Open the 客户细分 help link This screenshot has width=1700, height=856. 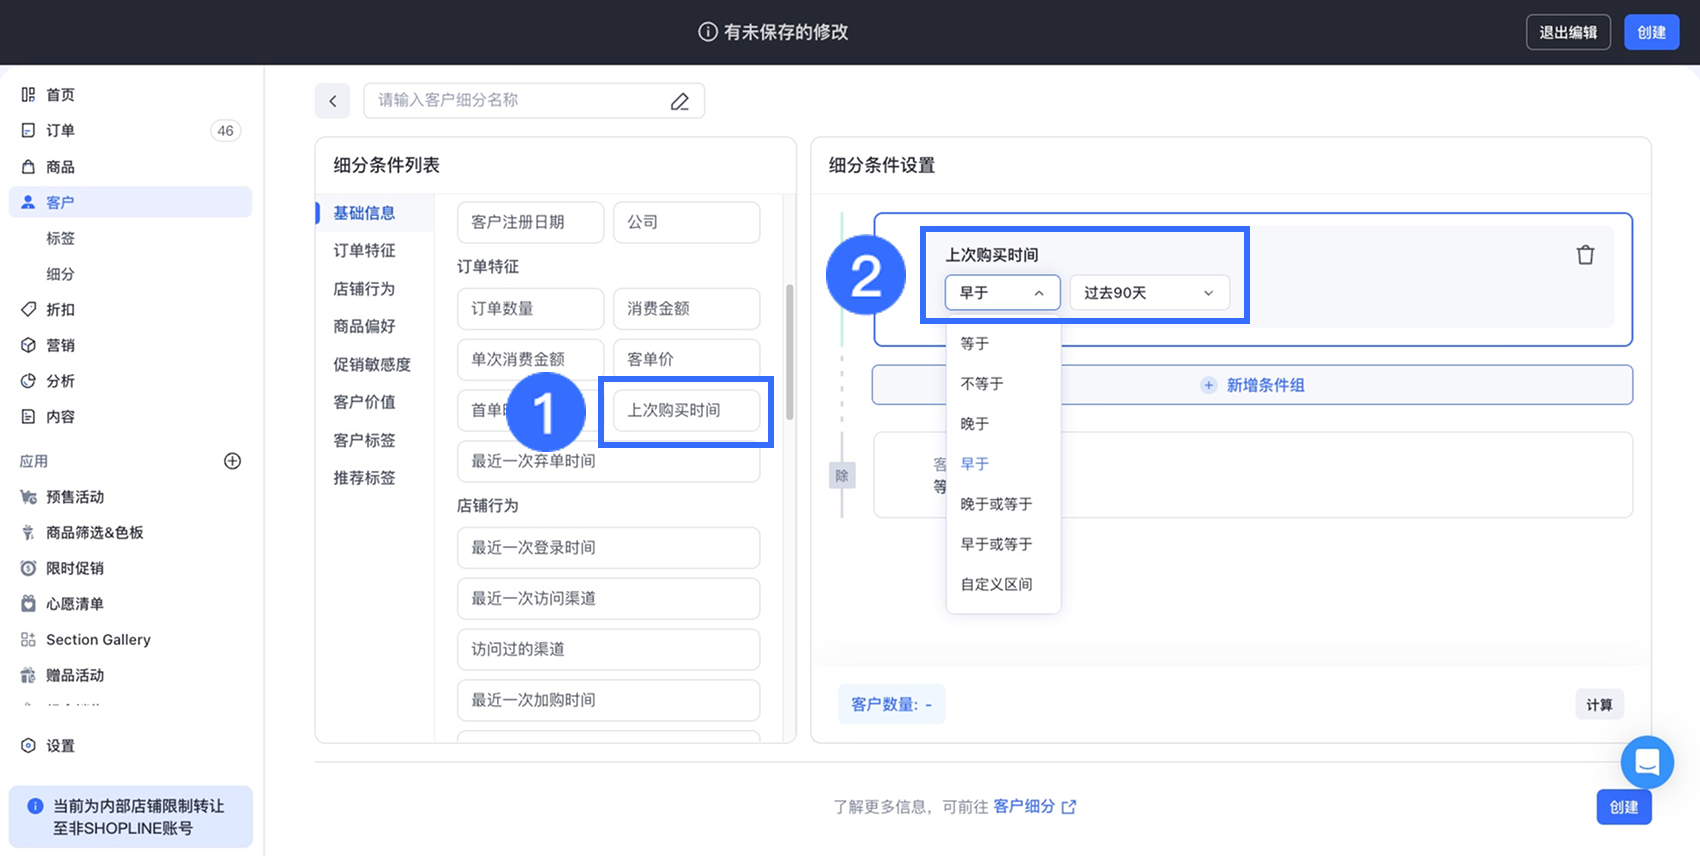point(1034,806)
